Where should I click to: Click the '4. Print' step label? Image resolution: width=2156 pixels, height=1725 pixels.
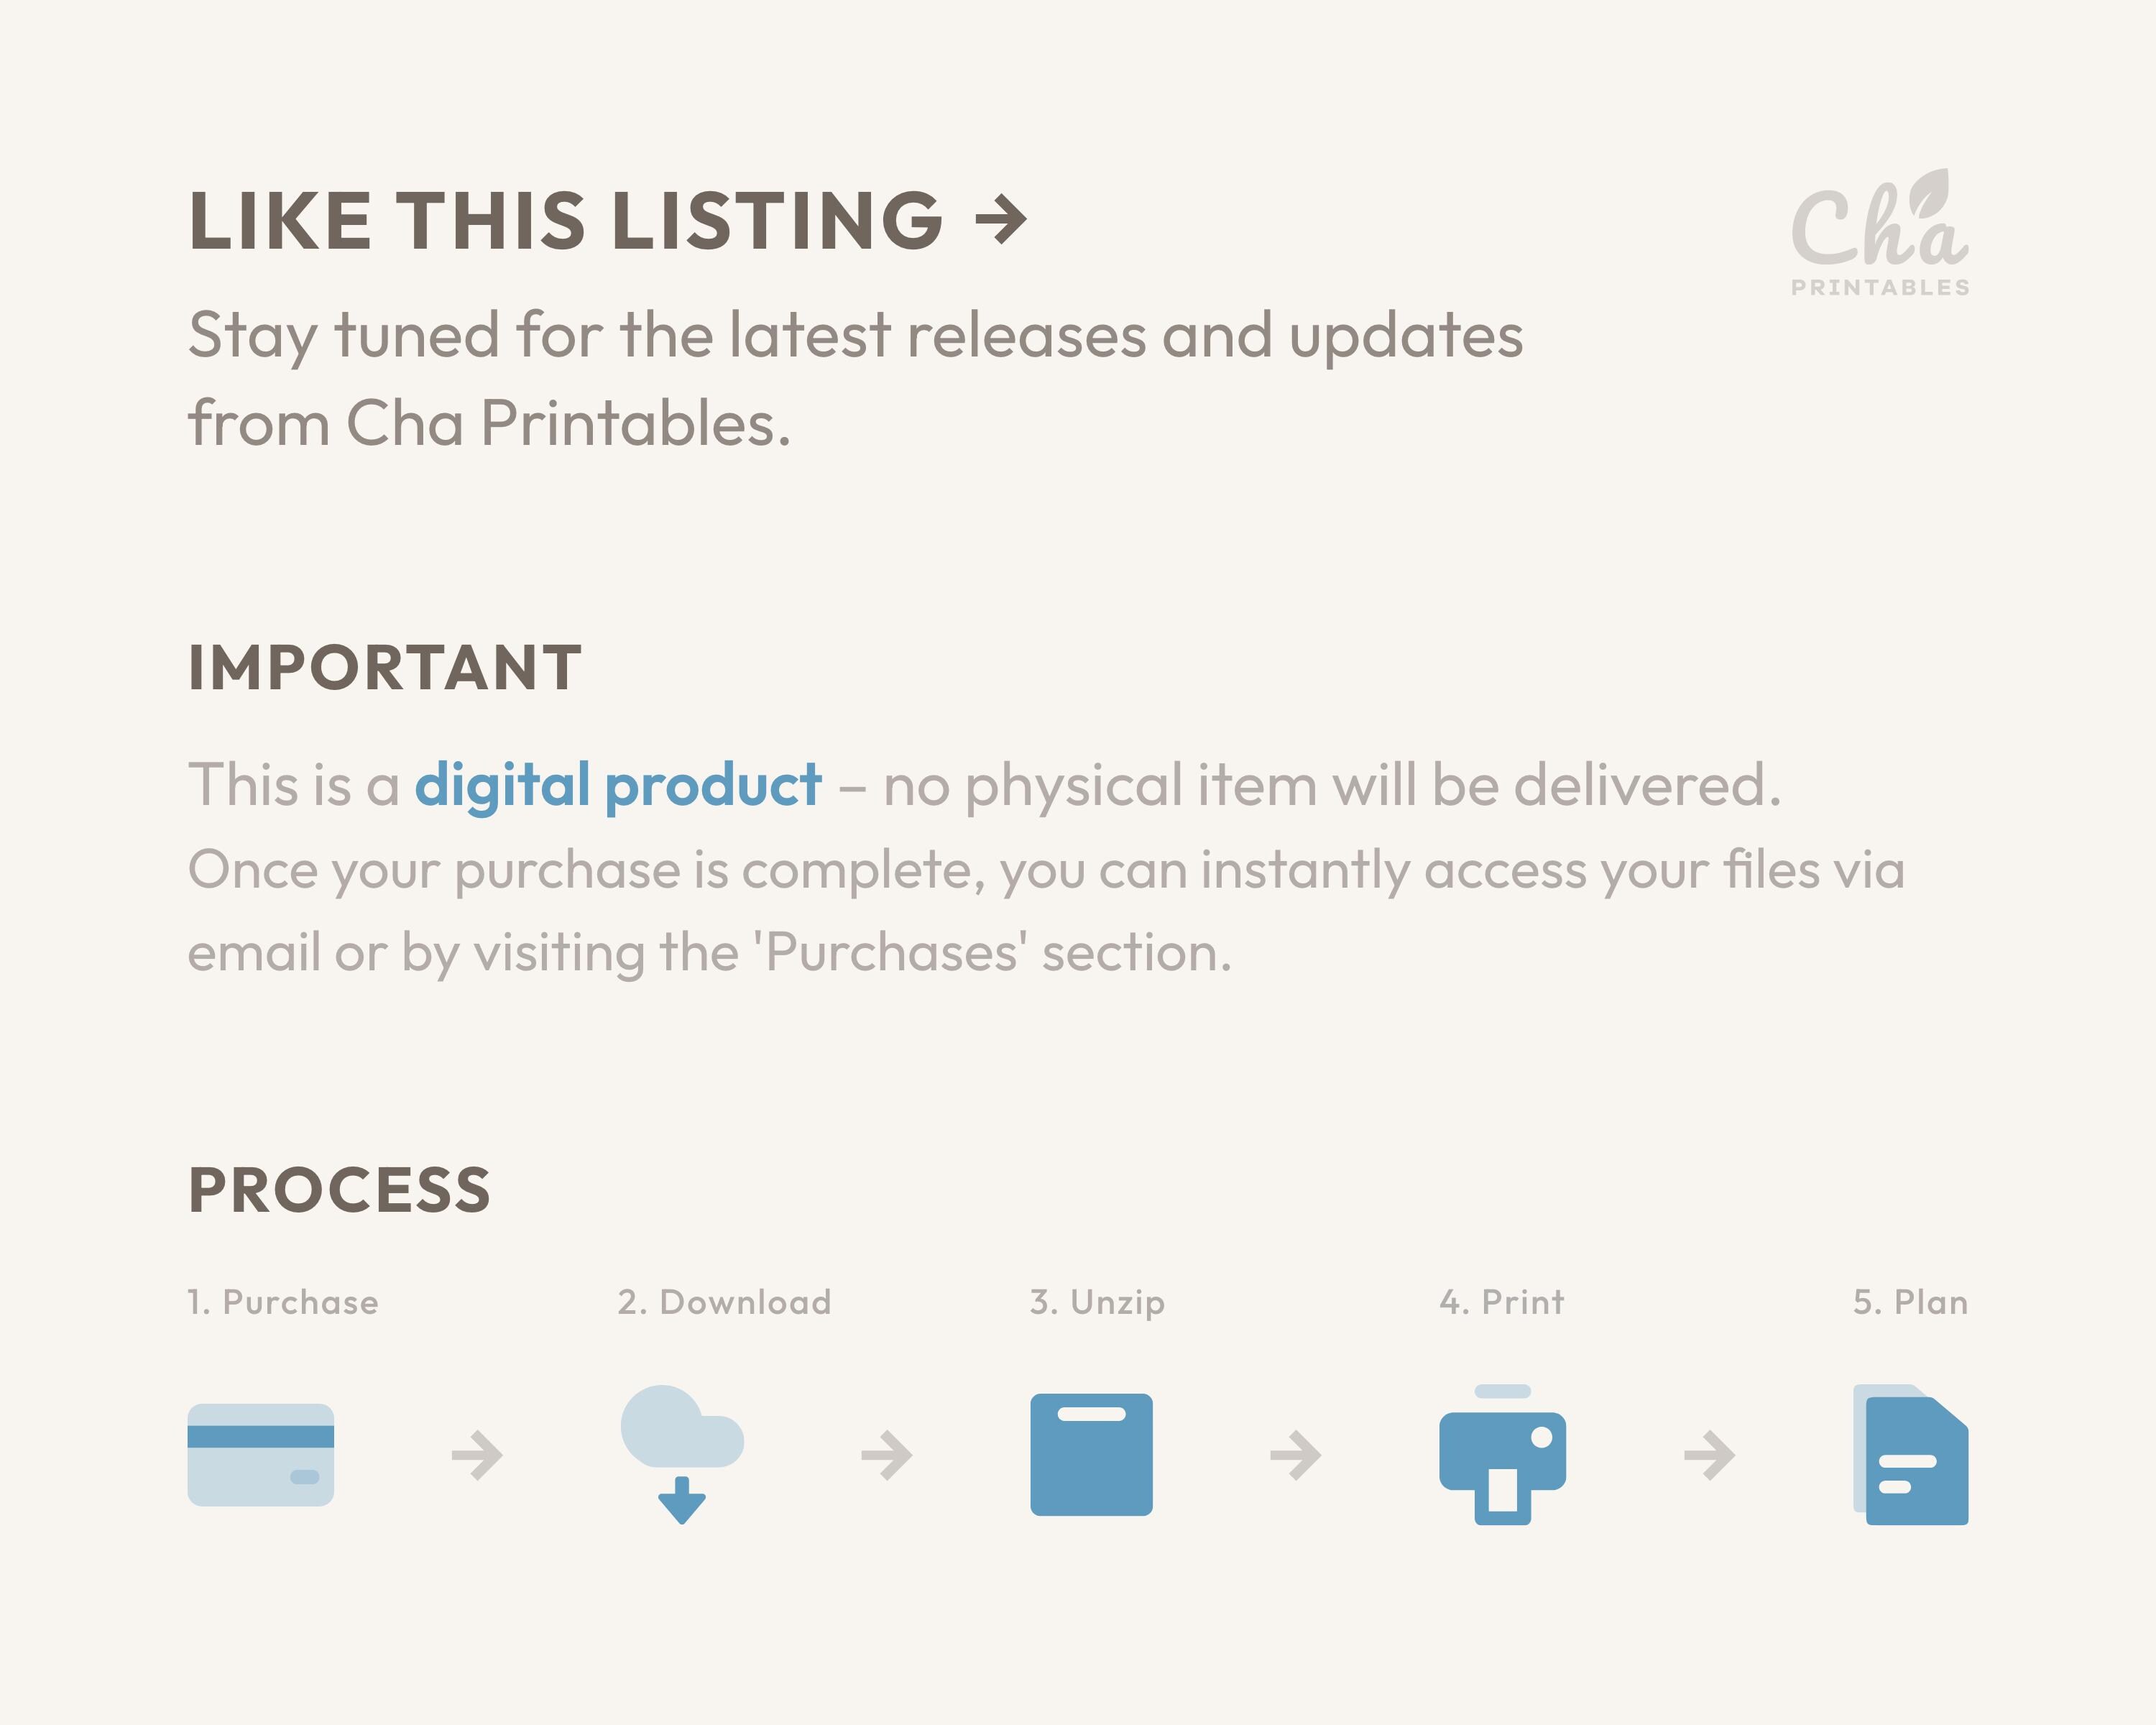click(x=1502, y=1302)
